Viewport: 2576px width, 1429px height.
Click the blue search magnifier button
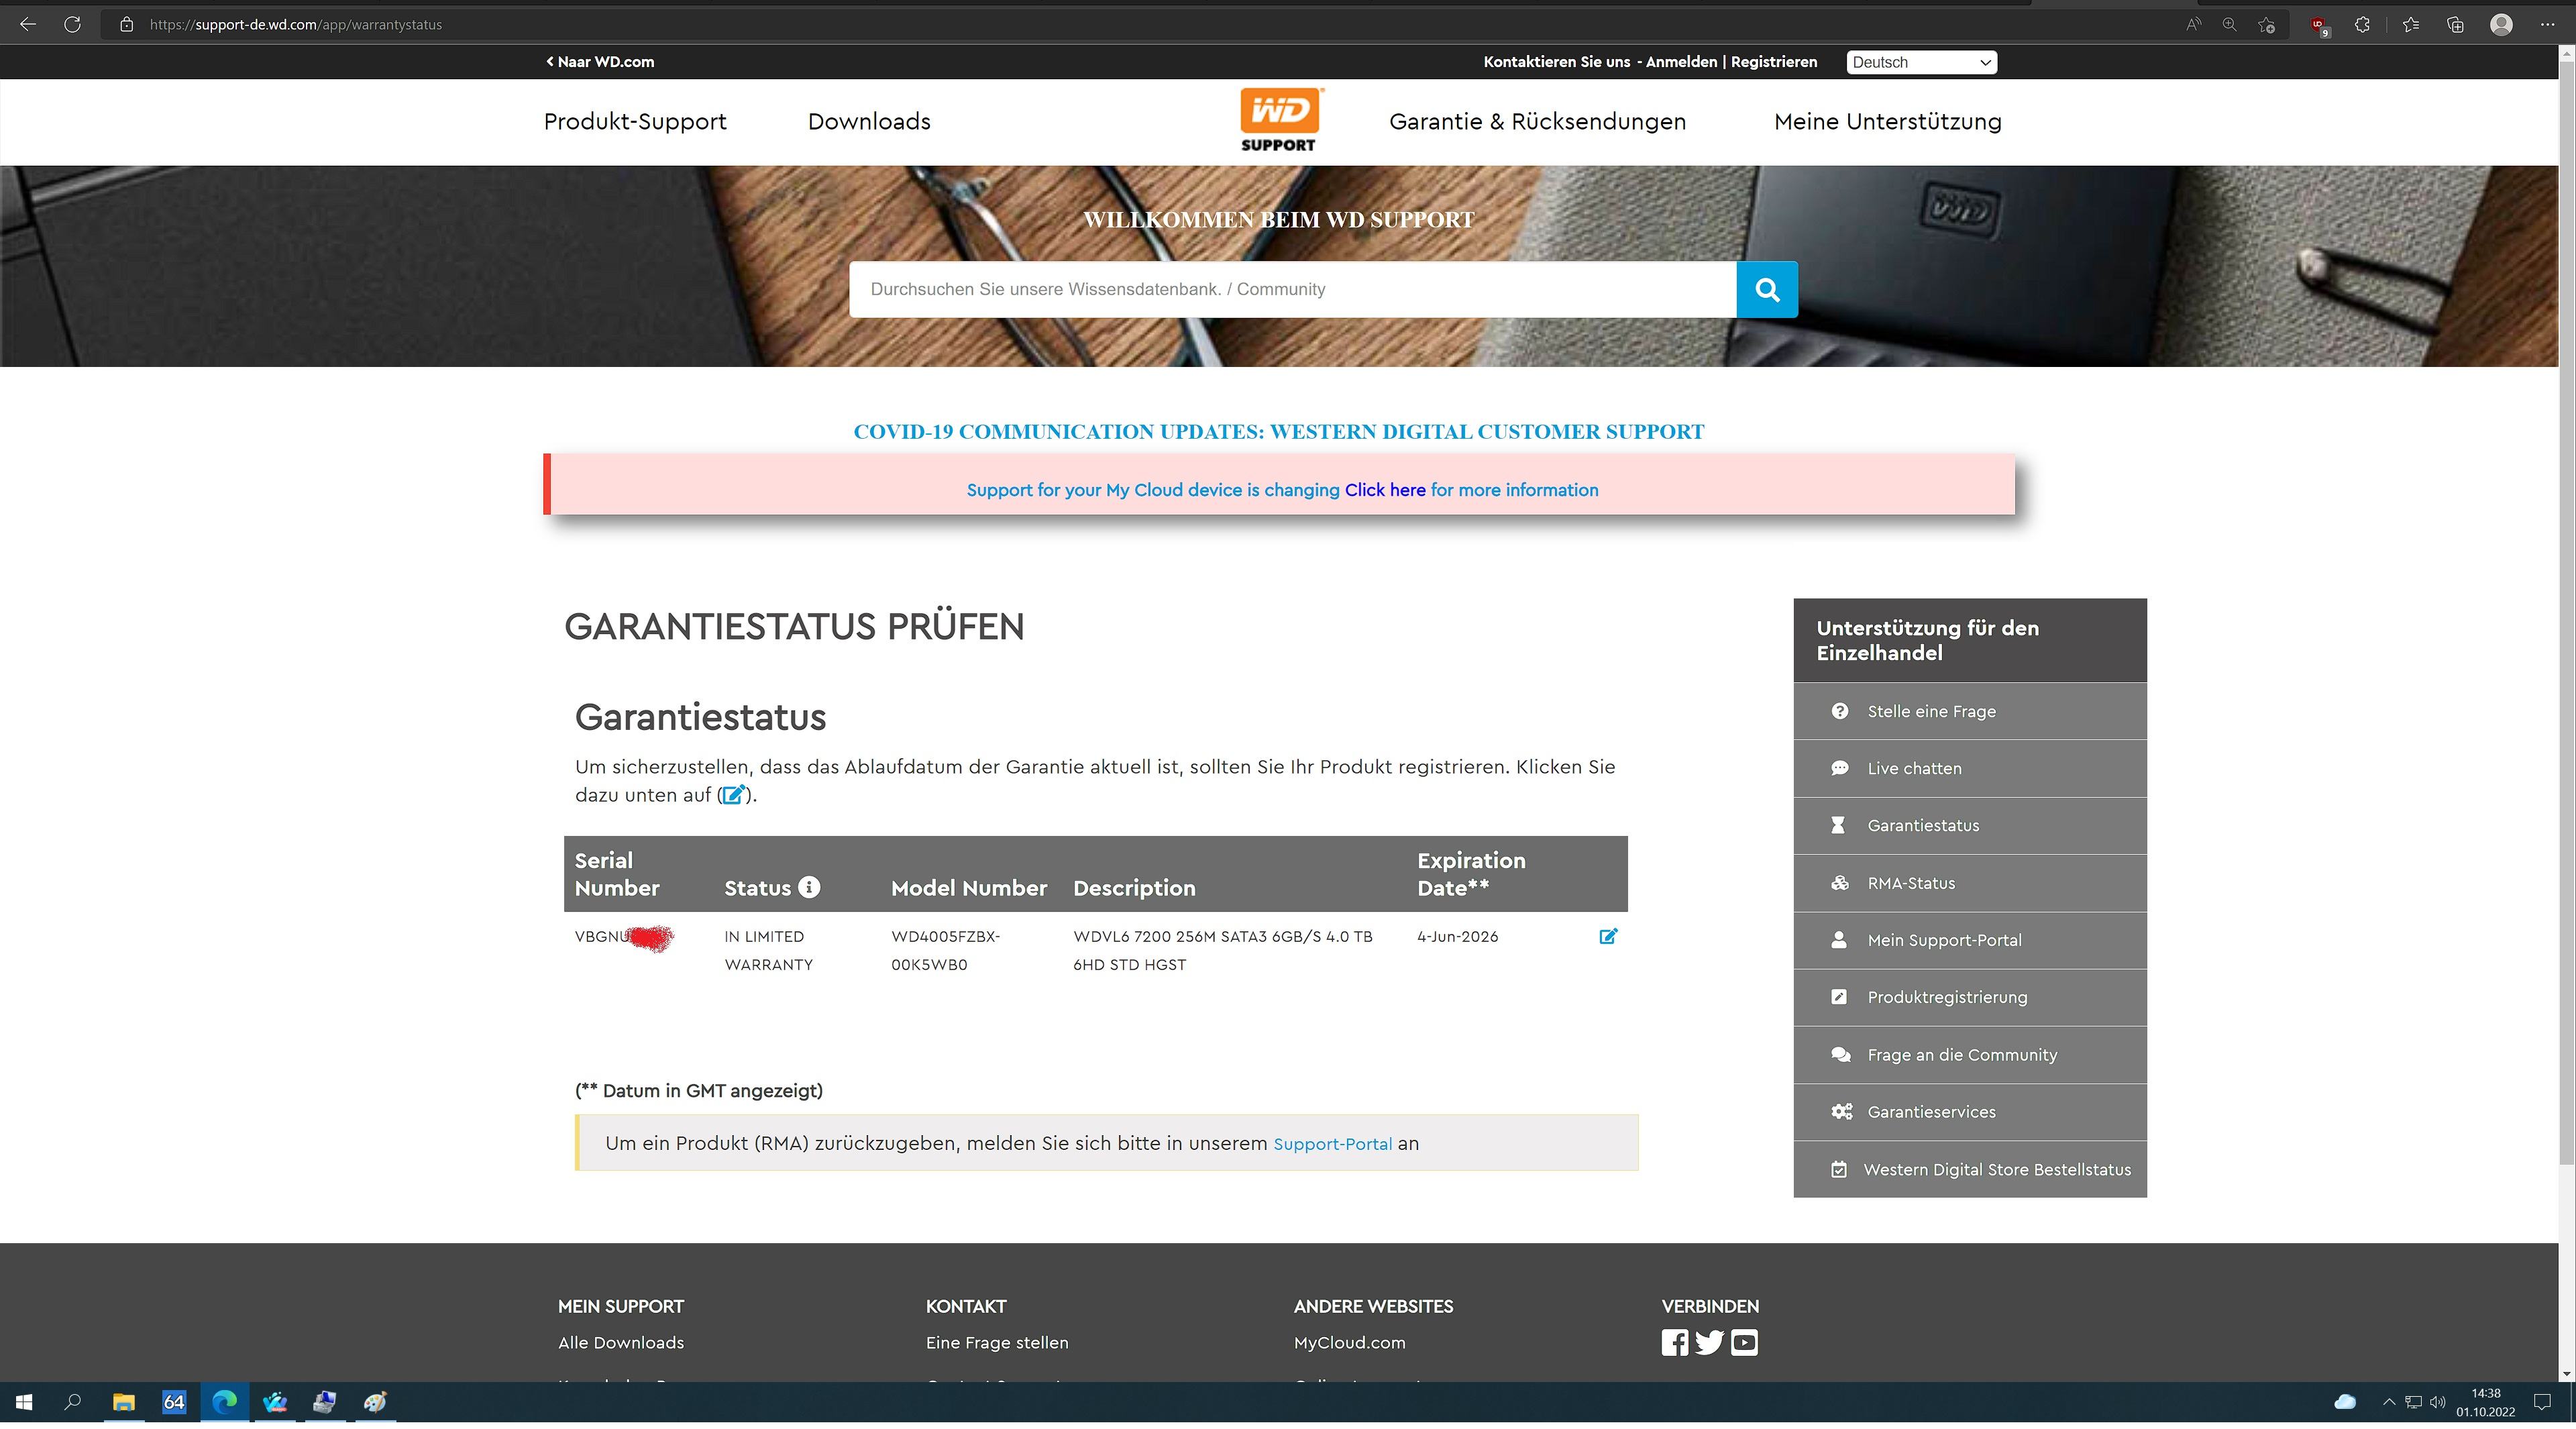coord(1766,290)
